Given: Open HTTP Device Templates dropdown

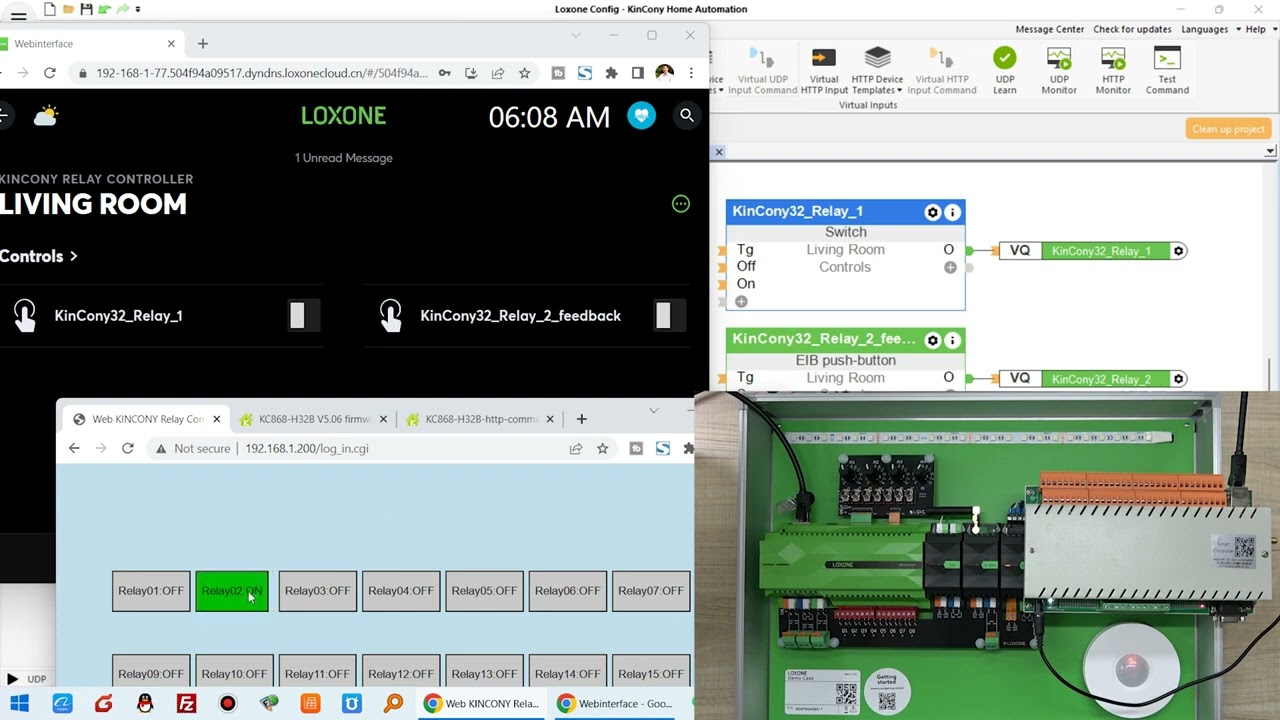Looking at the screenshot, I should [x=877, y=70].
